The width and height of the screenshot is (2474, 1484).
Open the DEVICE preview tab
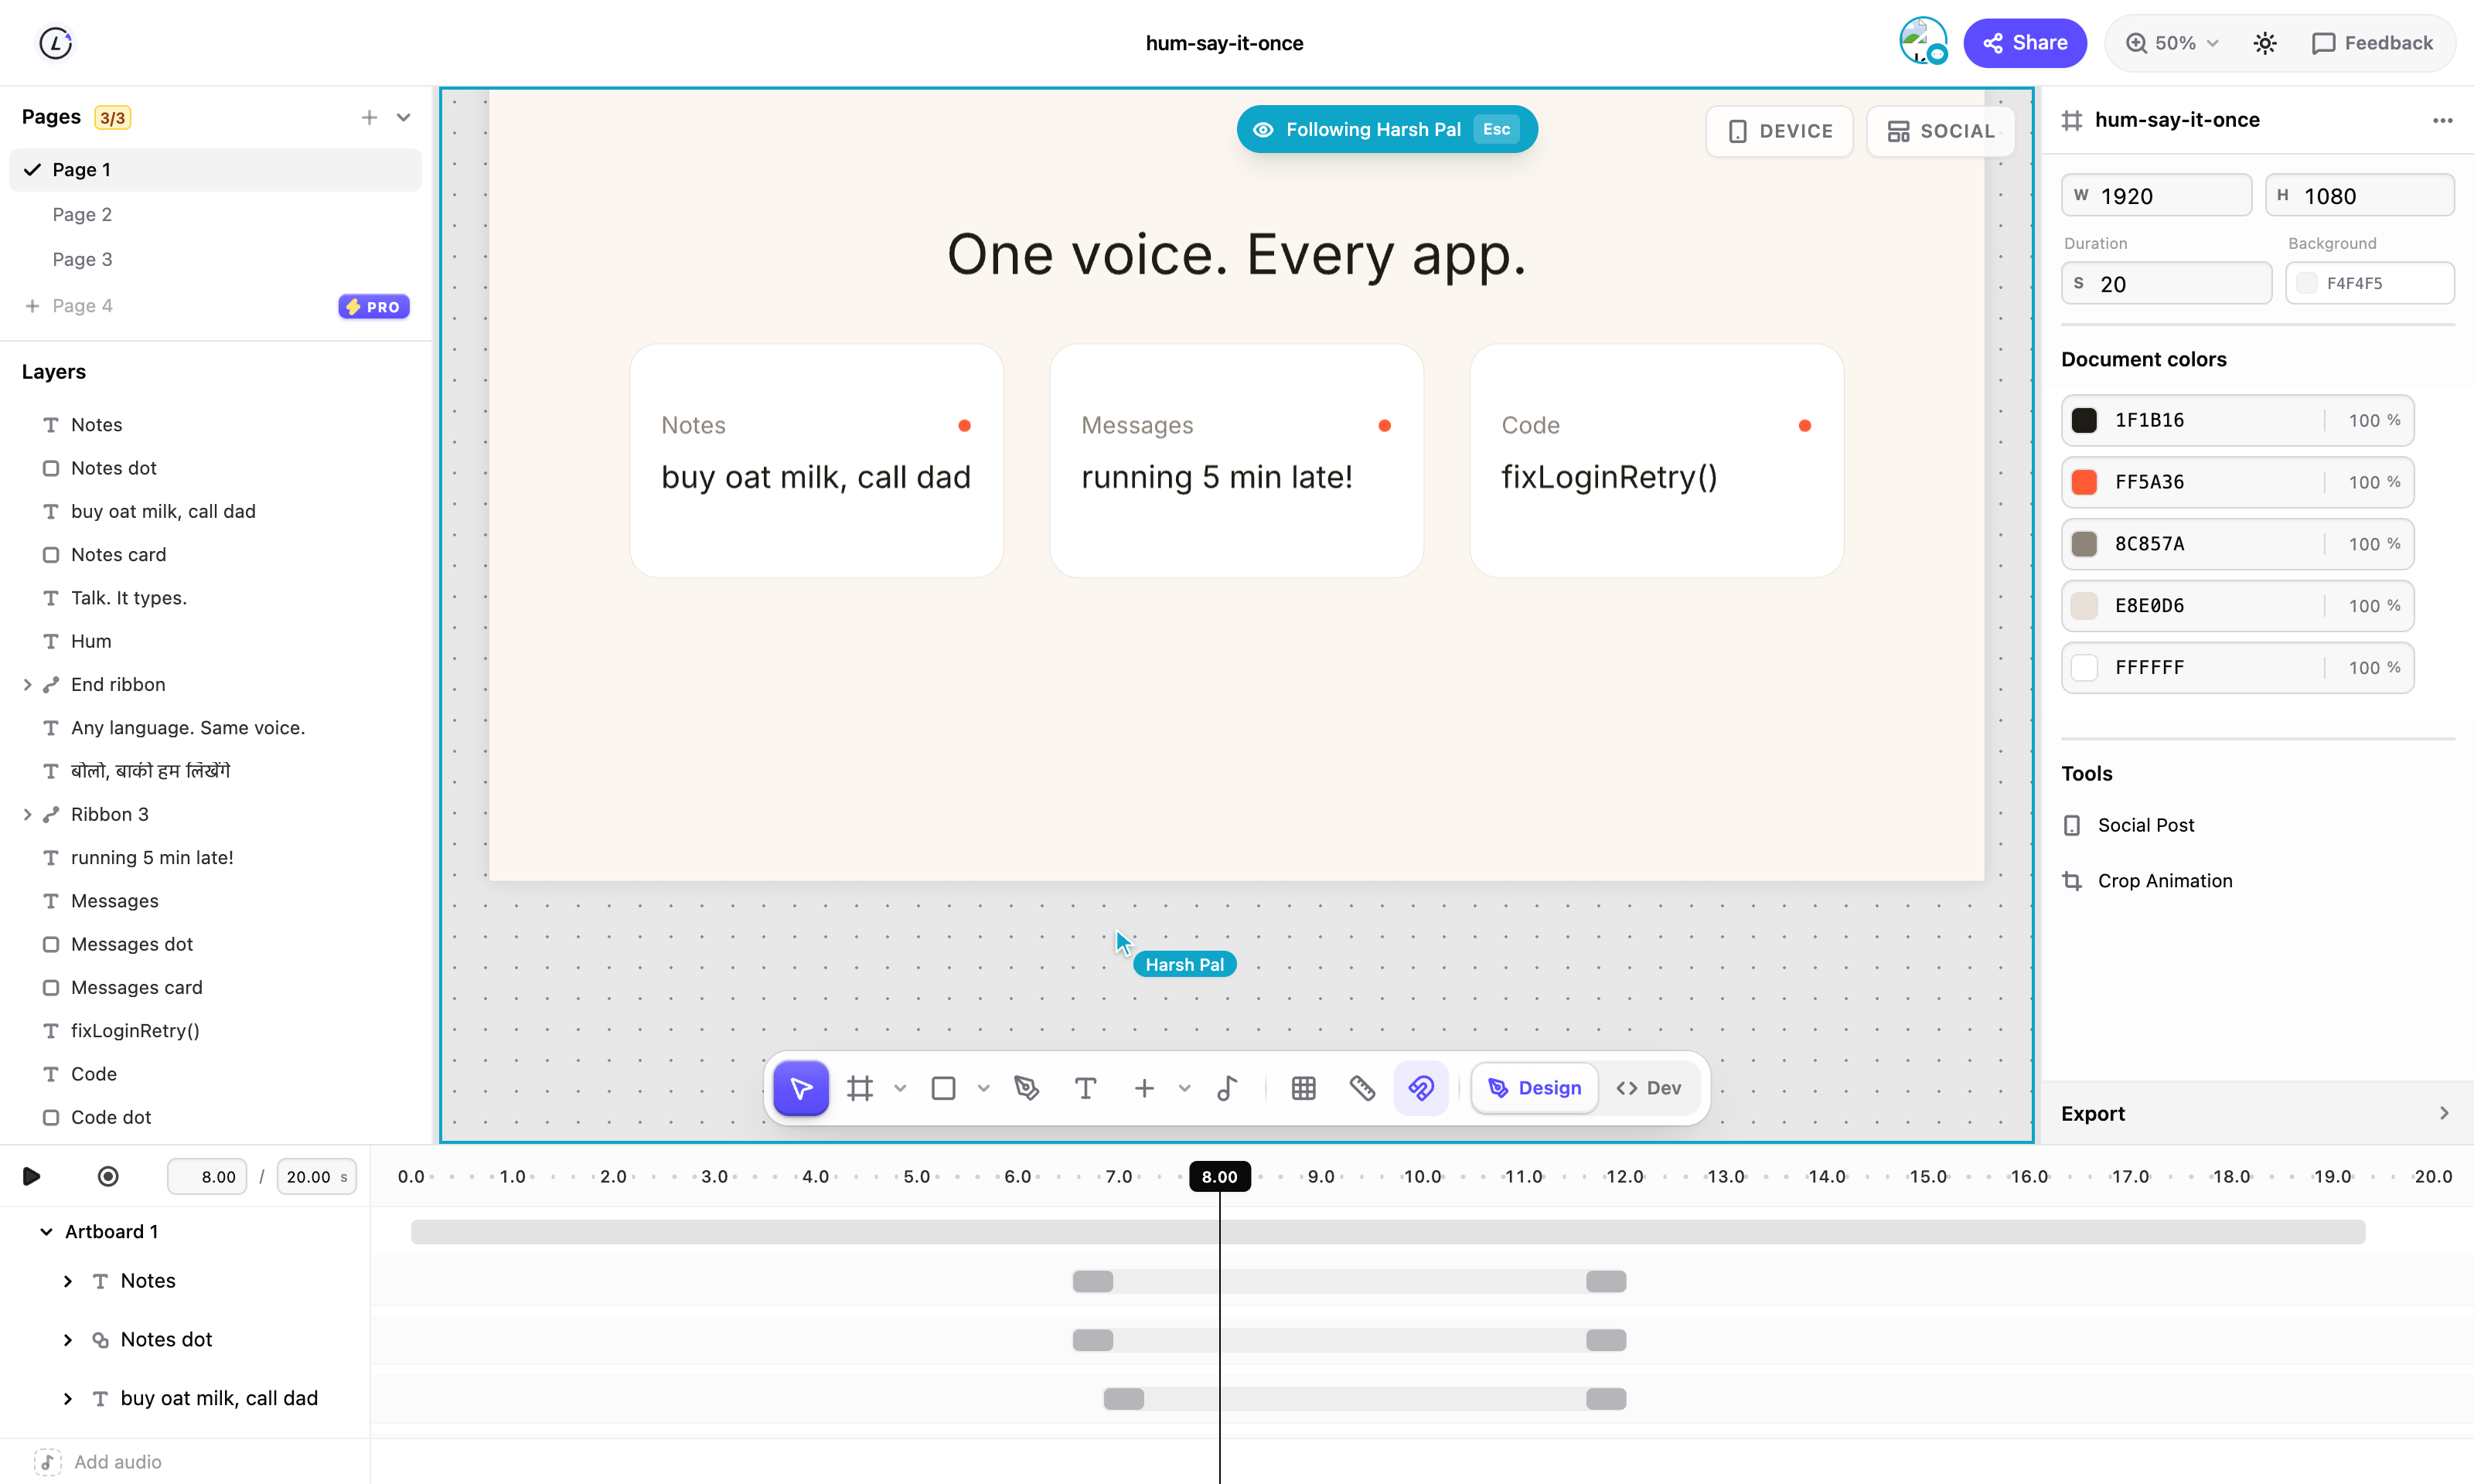(x=1779, y=131)
